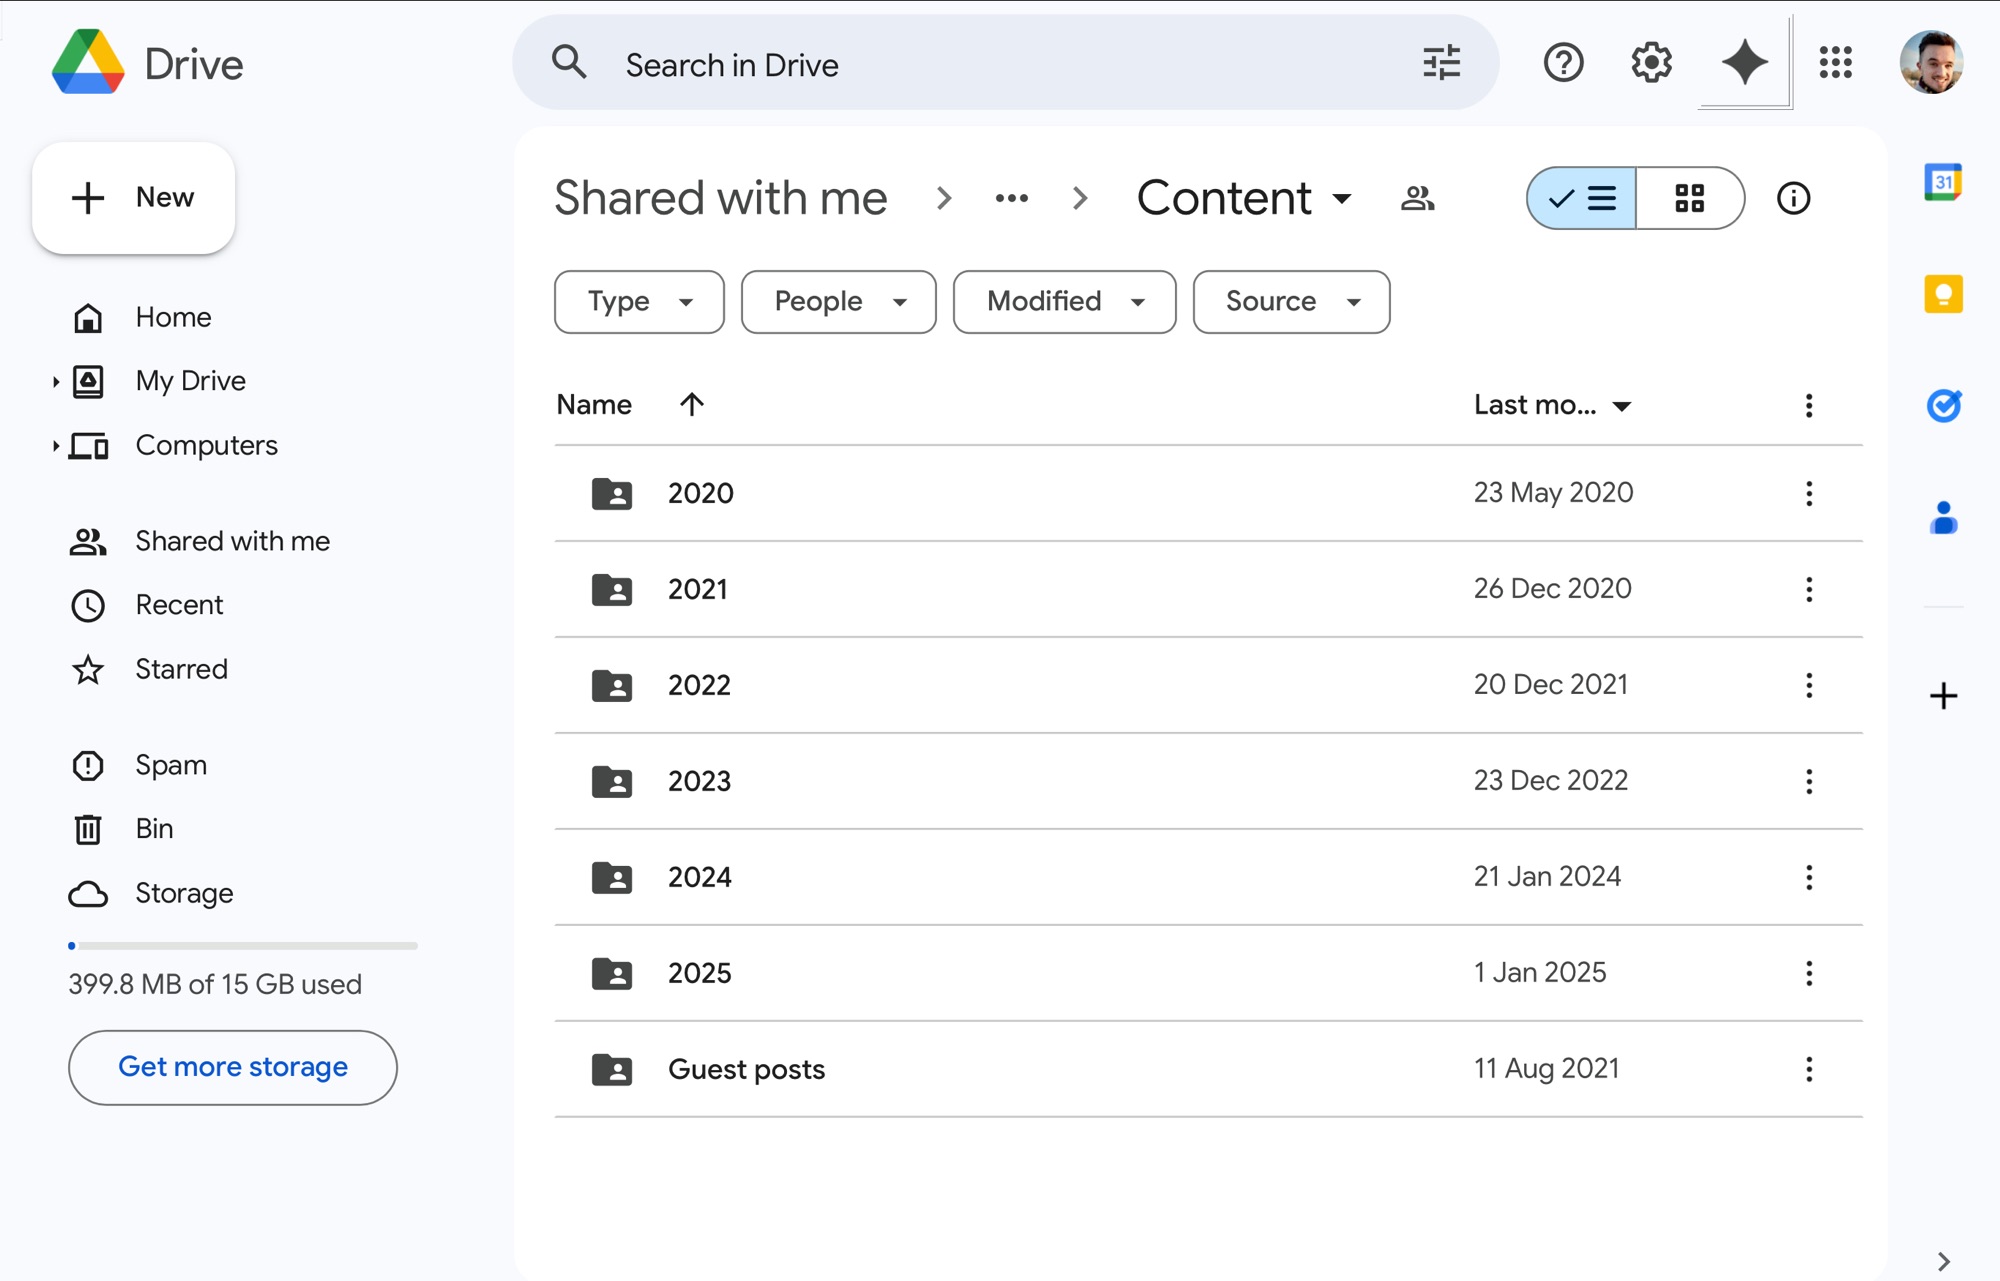2000x1281 pixels.
Task: Open Drive settings gear
Action: pos(1651,63)
